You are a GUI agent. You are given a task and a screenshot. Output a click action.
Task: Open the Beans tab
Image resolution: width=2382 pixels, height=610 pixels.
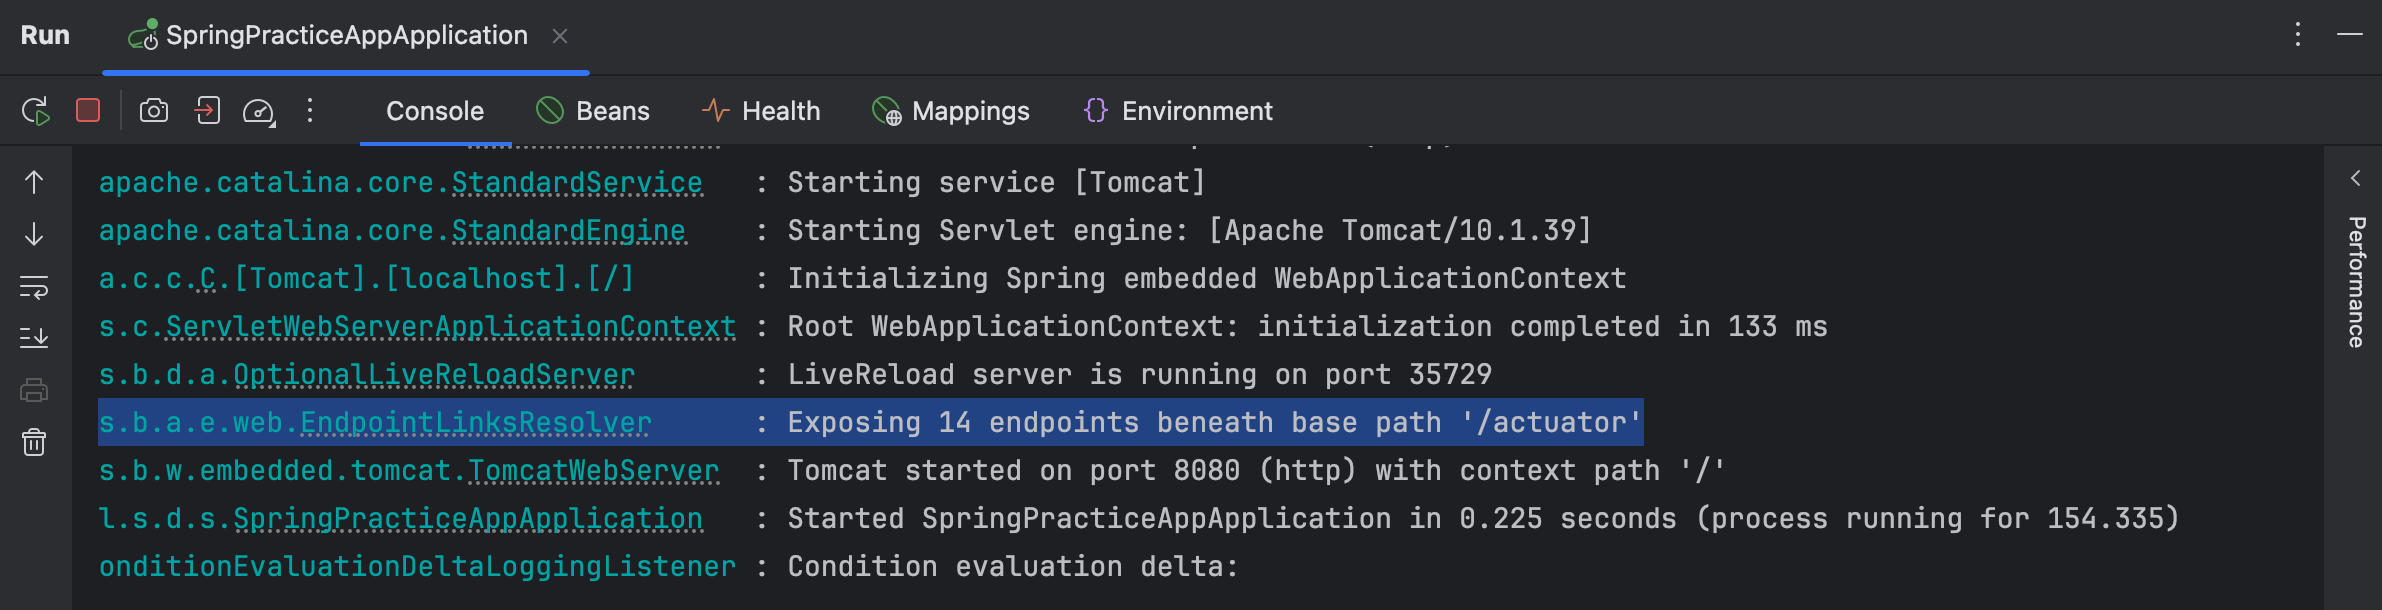(593, 111)
